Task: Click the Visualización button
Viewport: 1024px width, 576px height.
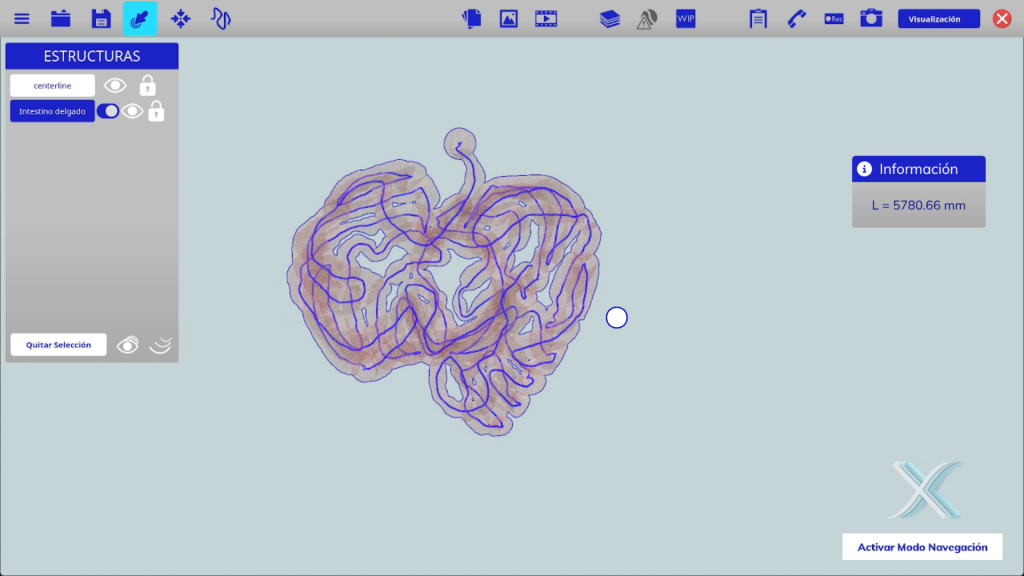Action: [x=938, y=18]
